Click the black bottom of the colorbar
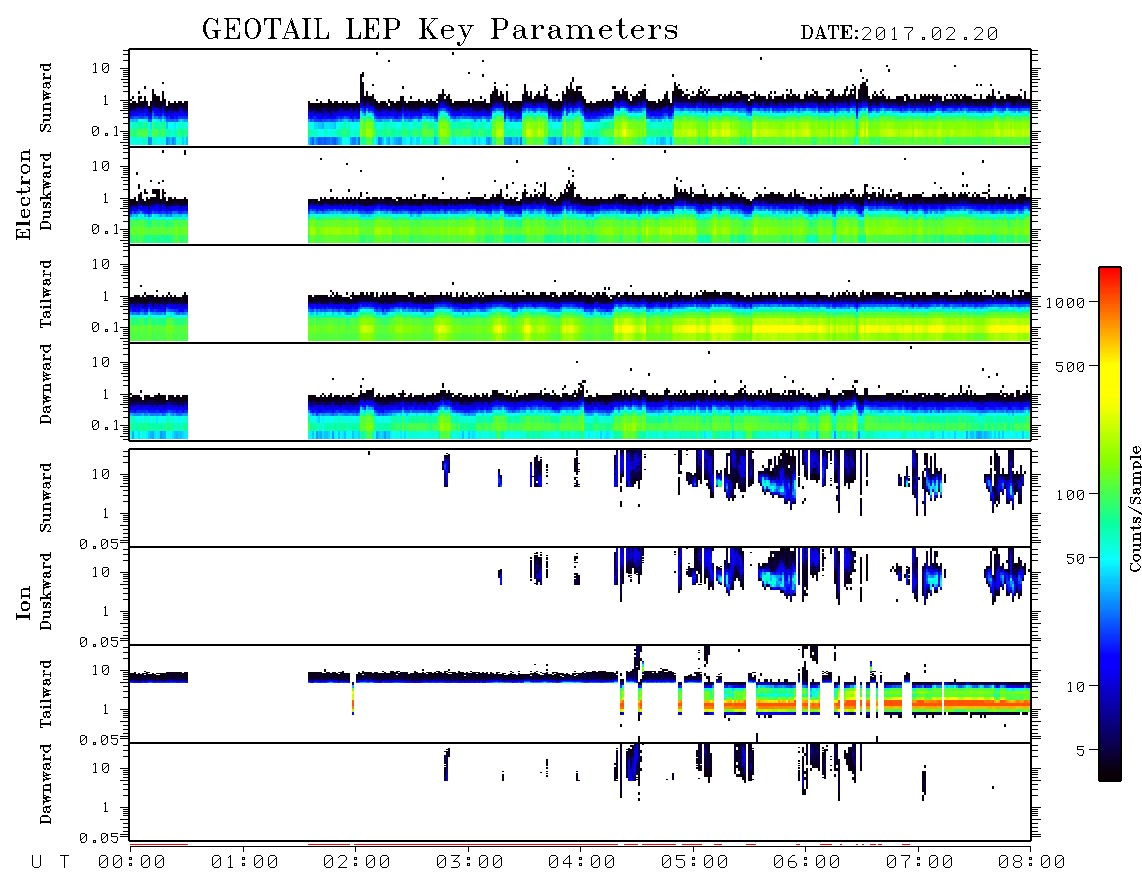 [1110, 772]
